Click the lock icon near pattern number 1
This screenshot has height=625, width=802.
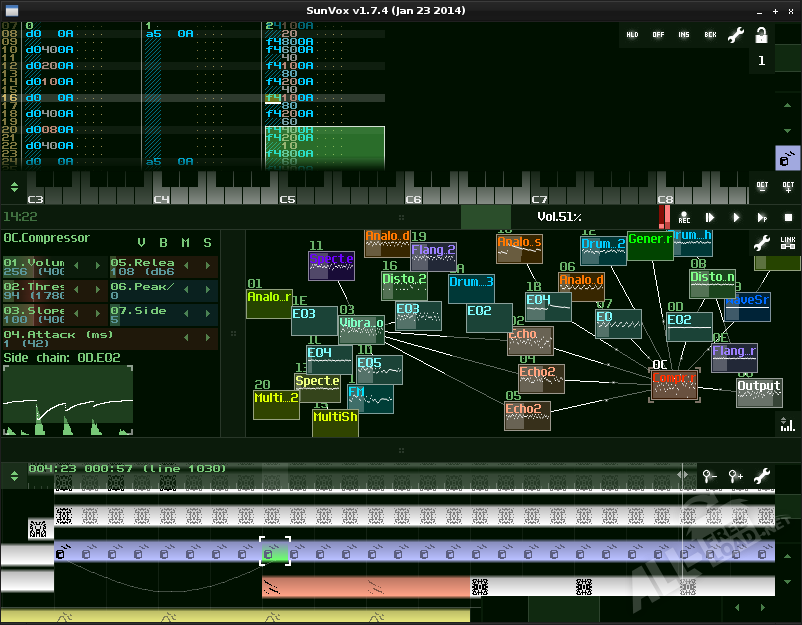point(762,35)
